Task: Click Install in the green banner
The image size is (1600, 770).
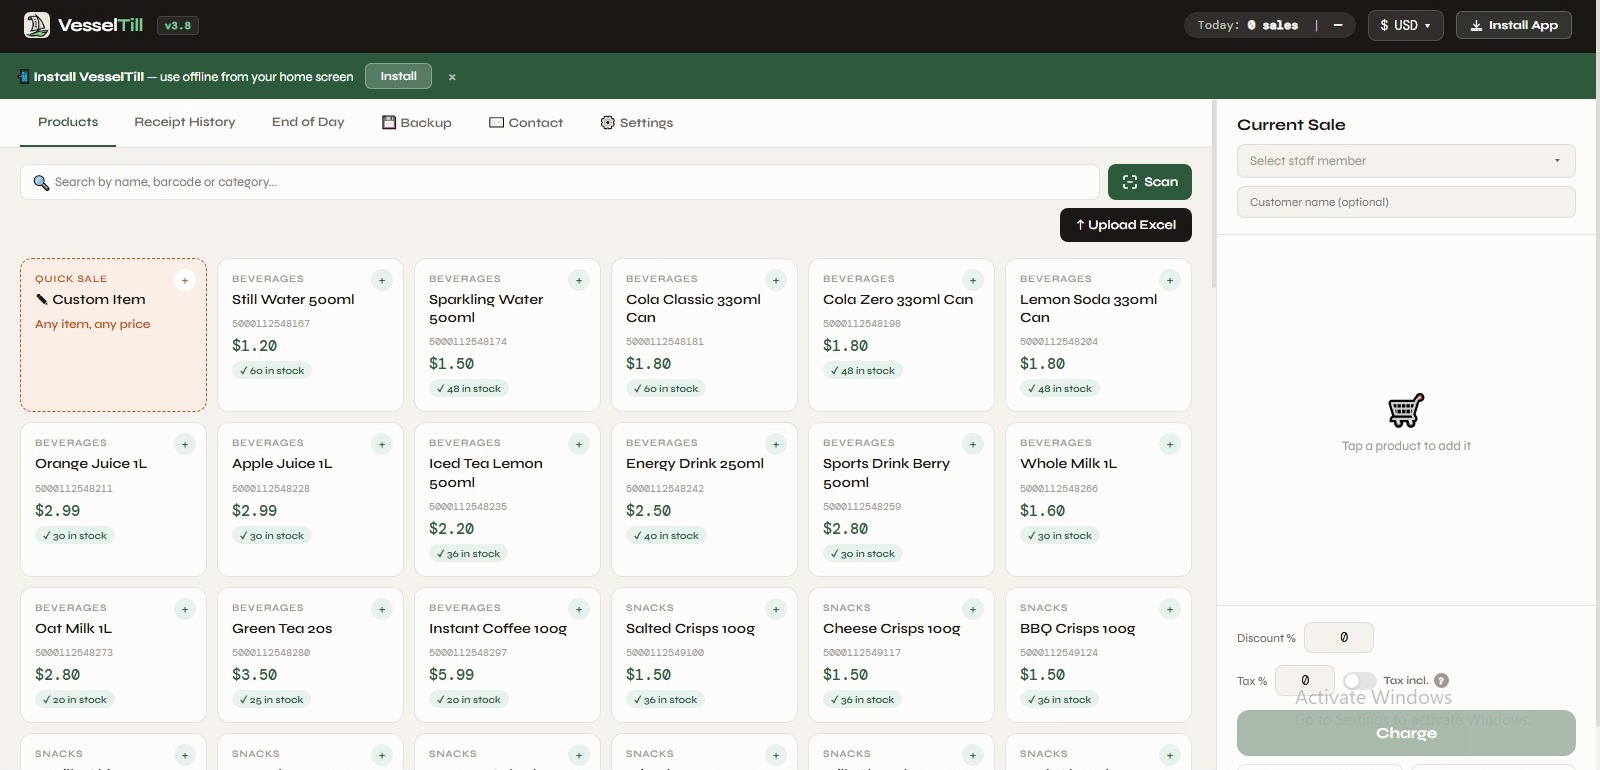Action: (x=398, y=76)
